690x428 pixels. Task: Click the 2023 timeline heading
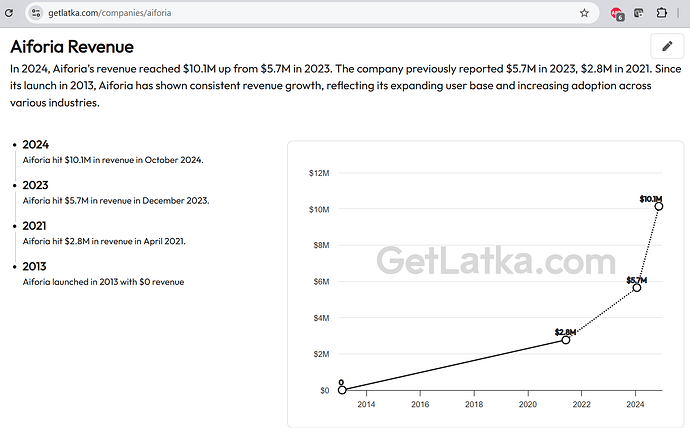(35, 185)
